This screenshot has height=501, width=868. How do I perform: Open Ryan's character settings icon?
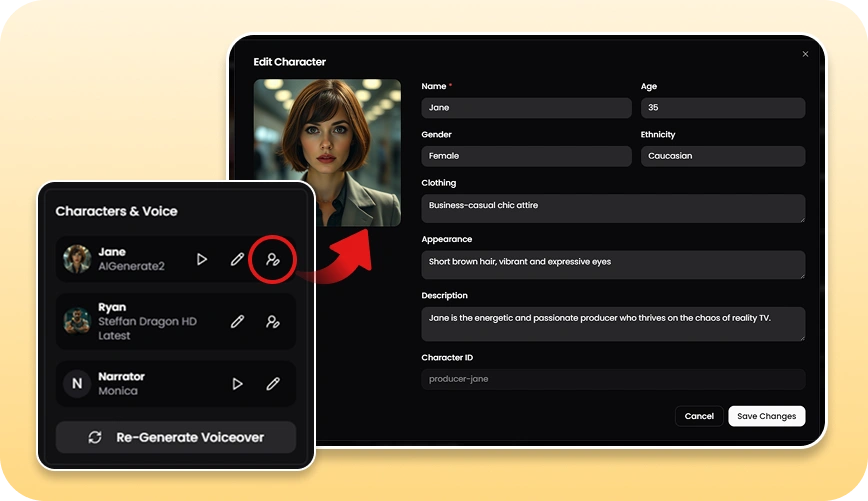tap(272, 322)
